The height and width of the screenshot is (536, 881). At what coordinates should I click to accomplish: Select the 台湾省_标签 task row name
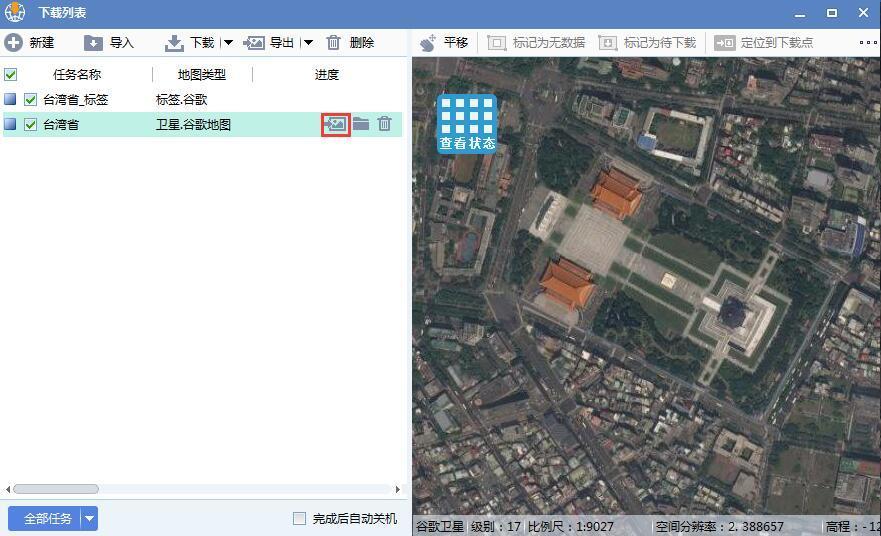(75, 100)
